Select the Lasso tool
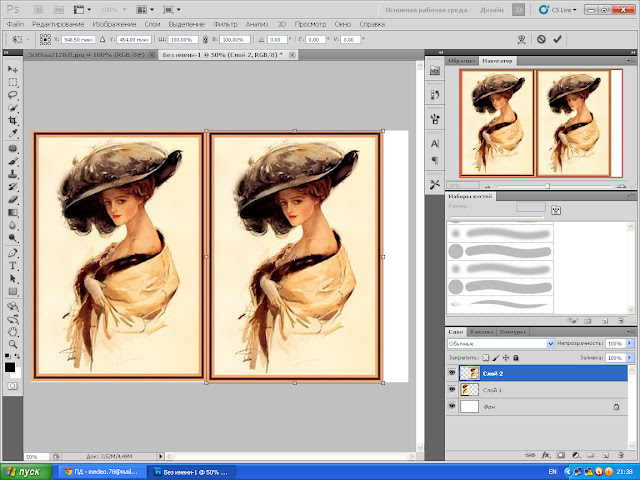The image size is (640, 480). pos(13,96)
